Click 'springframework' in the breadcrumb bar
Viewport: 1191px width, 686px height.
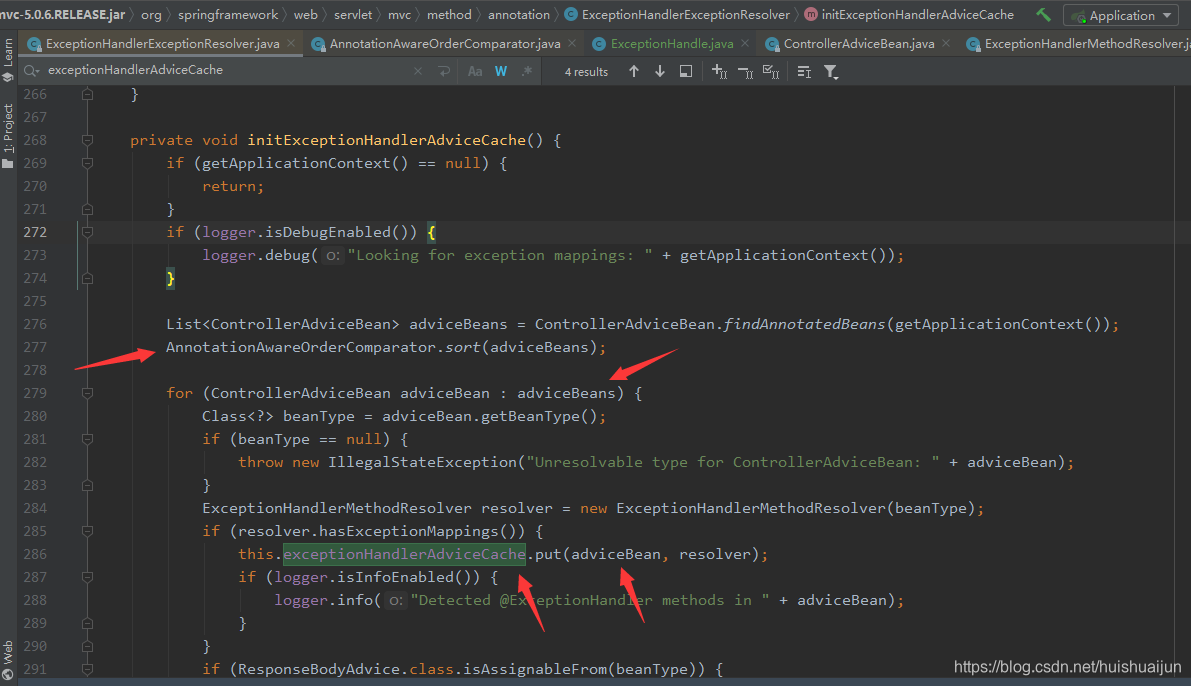(230, 14)
